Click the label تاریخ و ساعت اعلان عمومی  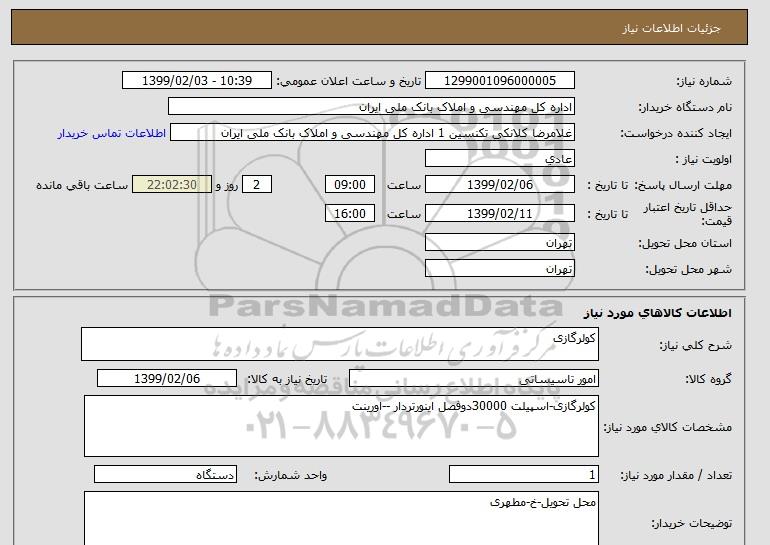pos(349,81)
